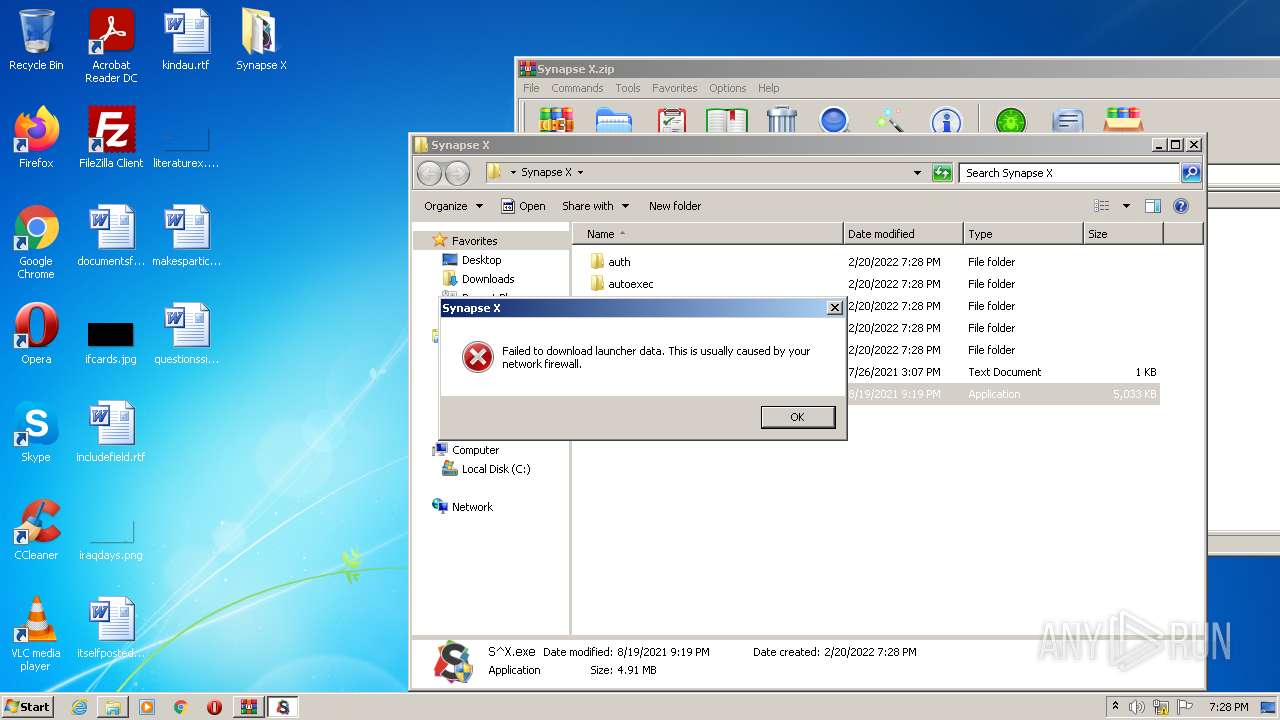Open Explorer help icon
The image size is (1280, 720).
click(1180, 206)
